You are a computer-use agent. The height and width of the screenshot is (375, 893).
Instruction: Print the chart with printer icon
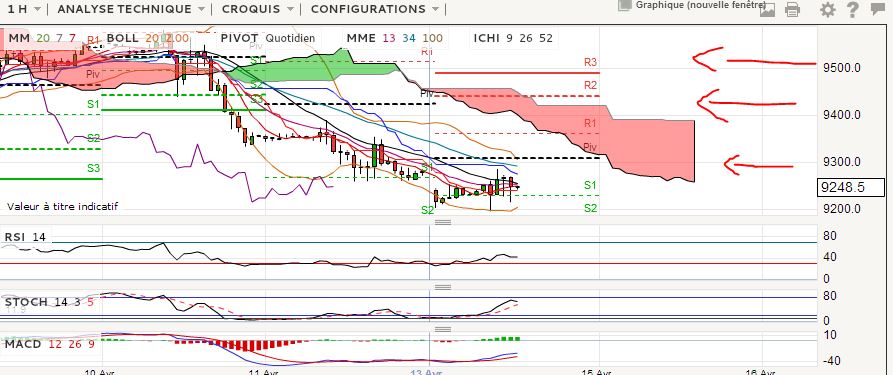click(x=792, y=10)
